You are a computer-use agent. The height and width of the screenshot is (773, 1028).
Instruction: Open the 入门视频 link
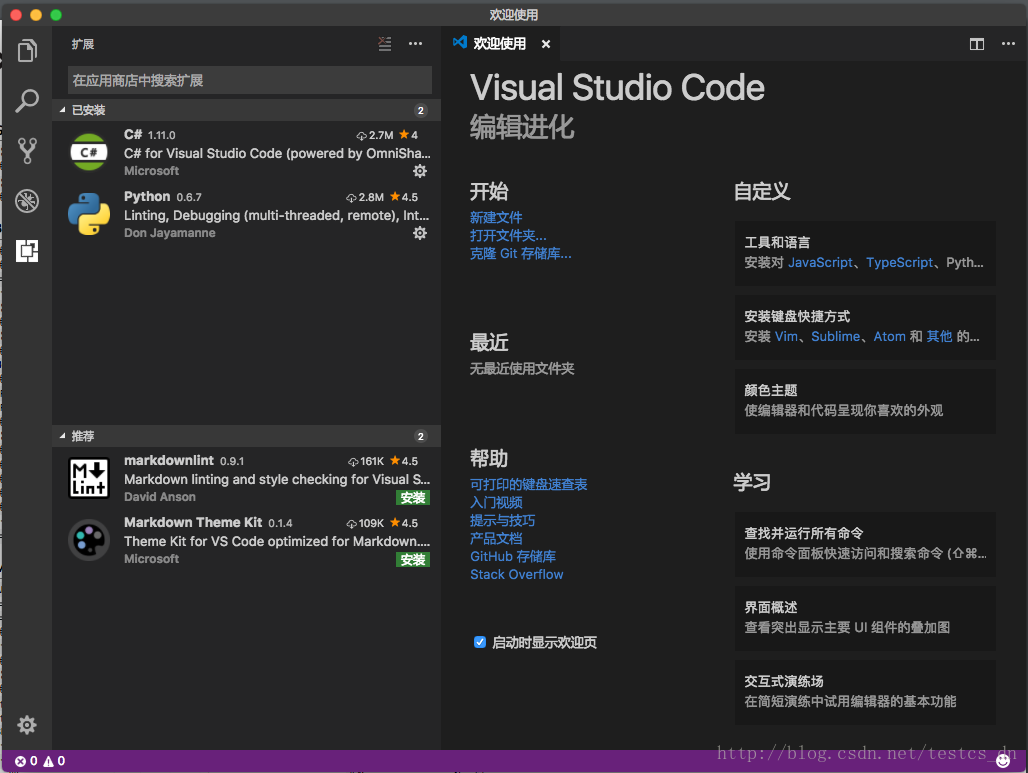pyautogui.click(x=496, y=502)
